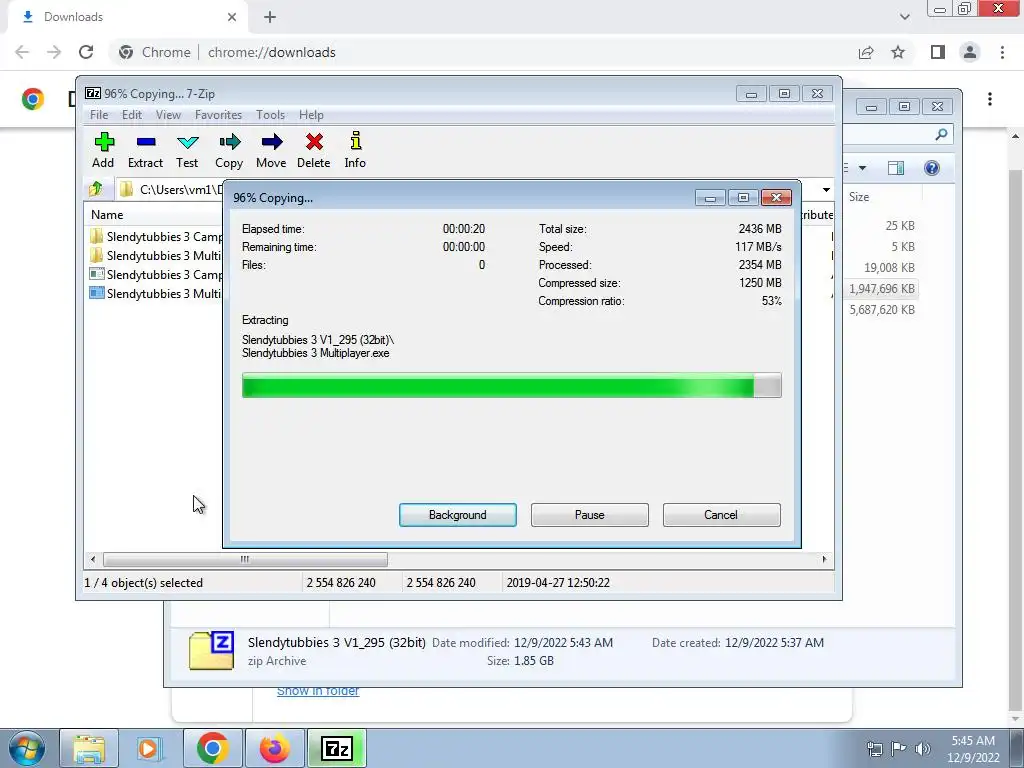Open the volume speaker tray icon
Viewport: 1024px width, 768px height.
click(923, 748)
